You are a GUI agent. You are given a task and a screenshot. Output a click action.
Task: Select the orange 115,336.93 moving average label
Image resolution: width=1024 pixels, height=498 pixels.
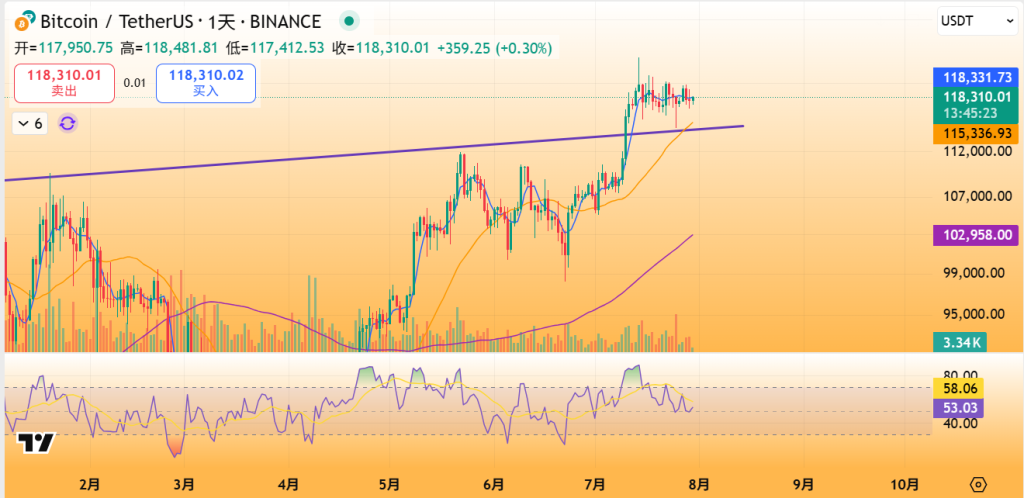974,133
